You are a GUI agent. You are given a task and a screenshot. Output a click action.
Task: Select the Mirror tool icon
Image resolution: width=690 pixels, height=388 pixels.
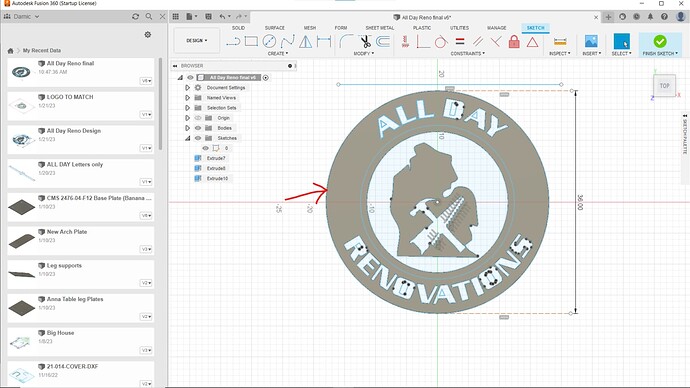305,41
